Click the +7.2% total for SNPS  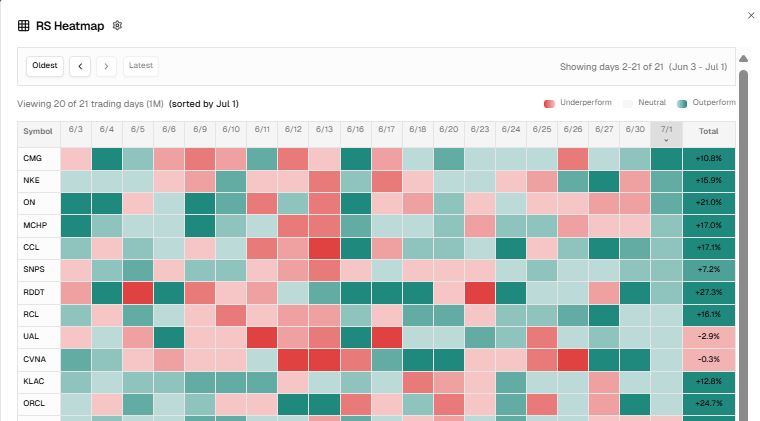coord(709,269)
